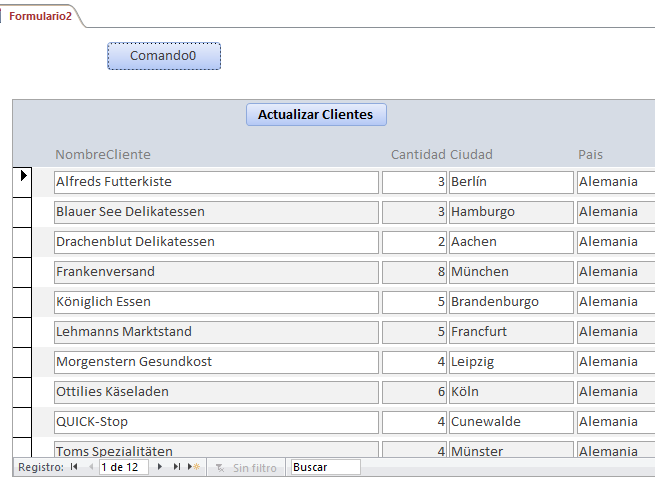Click the Cantidad field for Frankenversand
Viewport: 655px width, 488px height.
pos(414,272)
